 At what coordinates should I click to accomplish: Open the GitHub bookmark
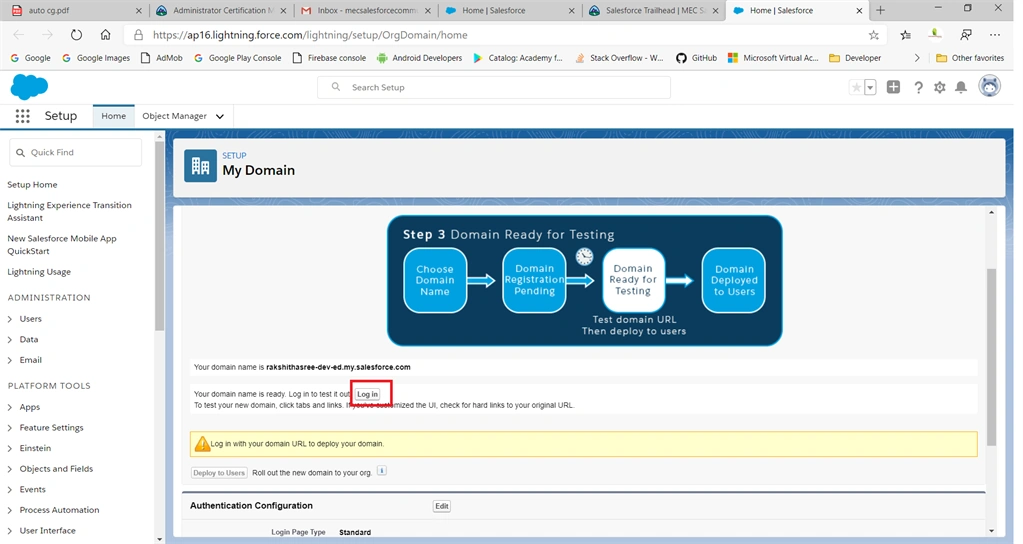(696, 58)
